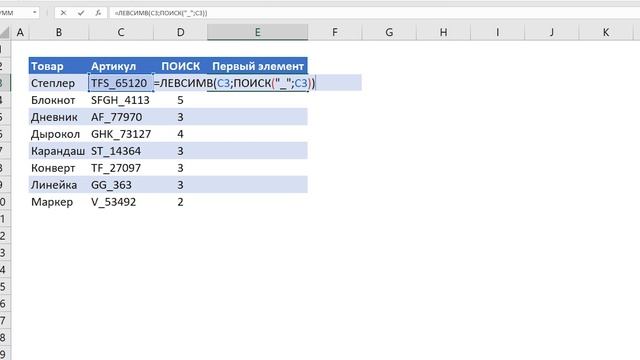Image resolution: width=640 pixels, height=360 pixels.
Task: Open the Name Box dropdown arrow
Action: [35, 13]
